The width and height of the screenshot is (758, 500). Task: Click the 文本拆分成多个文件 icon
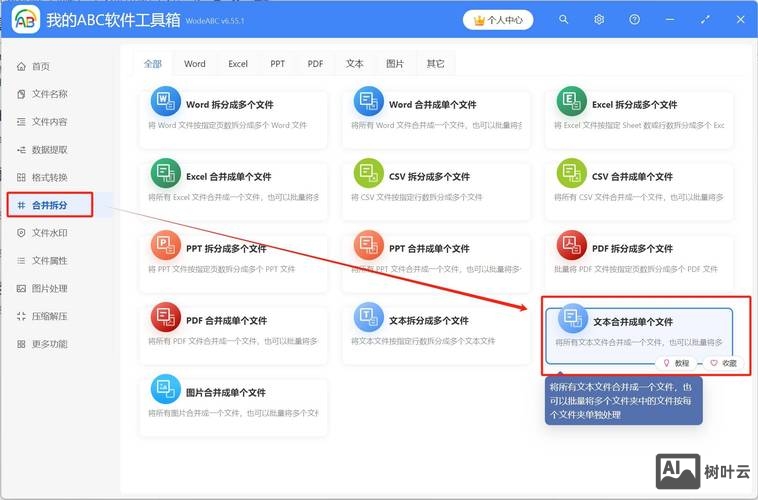click(x=368, y=317)
